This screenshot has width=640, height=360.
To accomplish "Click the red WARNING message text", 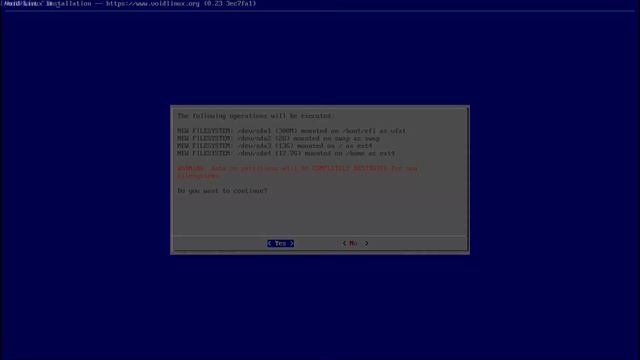I will (x=297, y=172).
